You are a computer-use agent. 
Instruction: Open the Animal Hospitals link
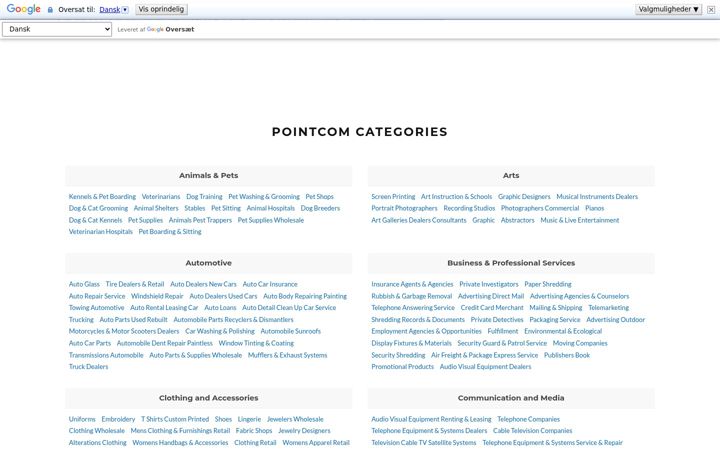click(x=271, y=208)
